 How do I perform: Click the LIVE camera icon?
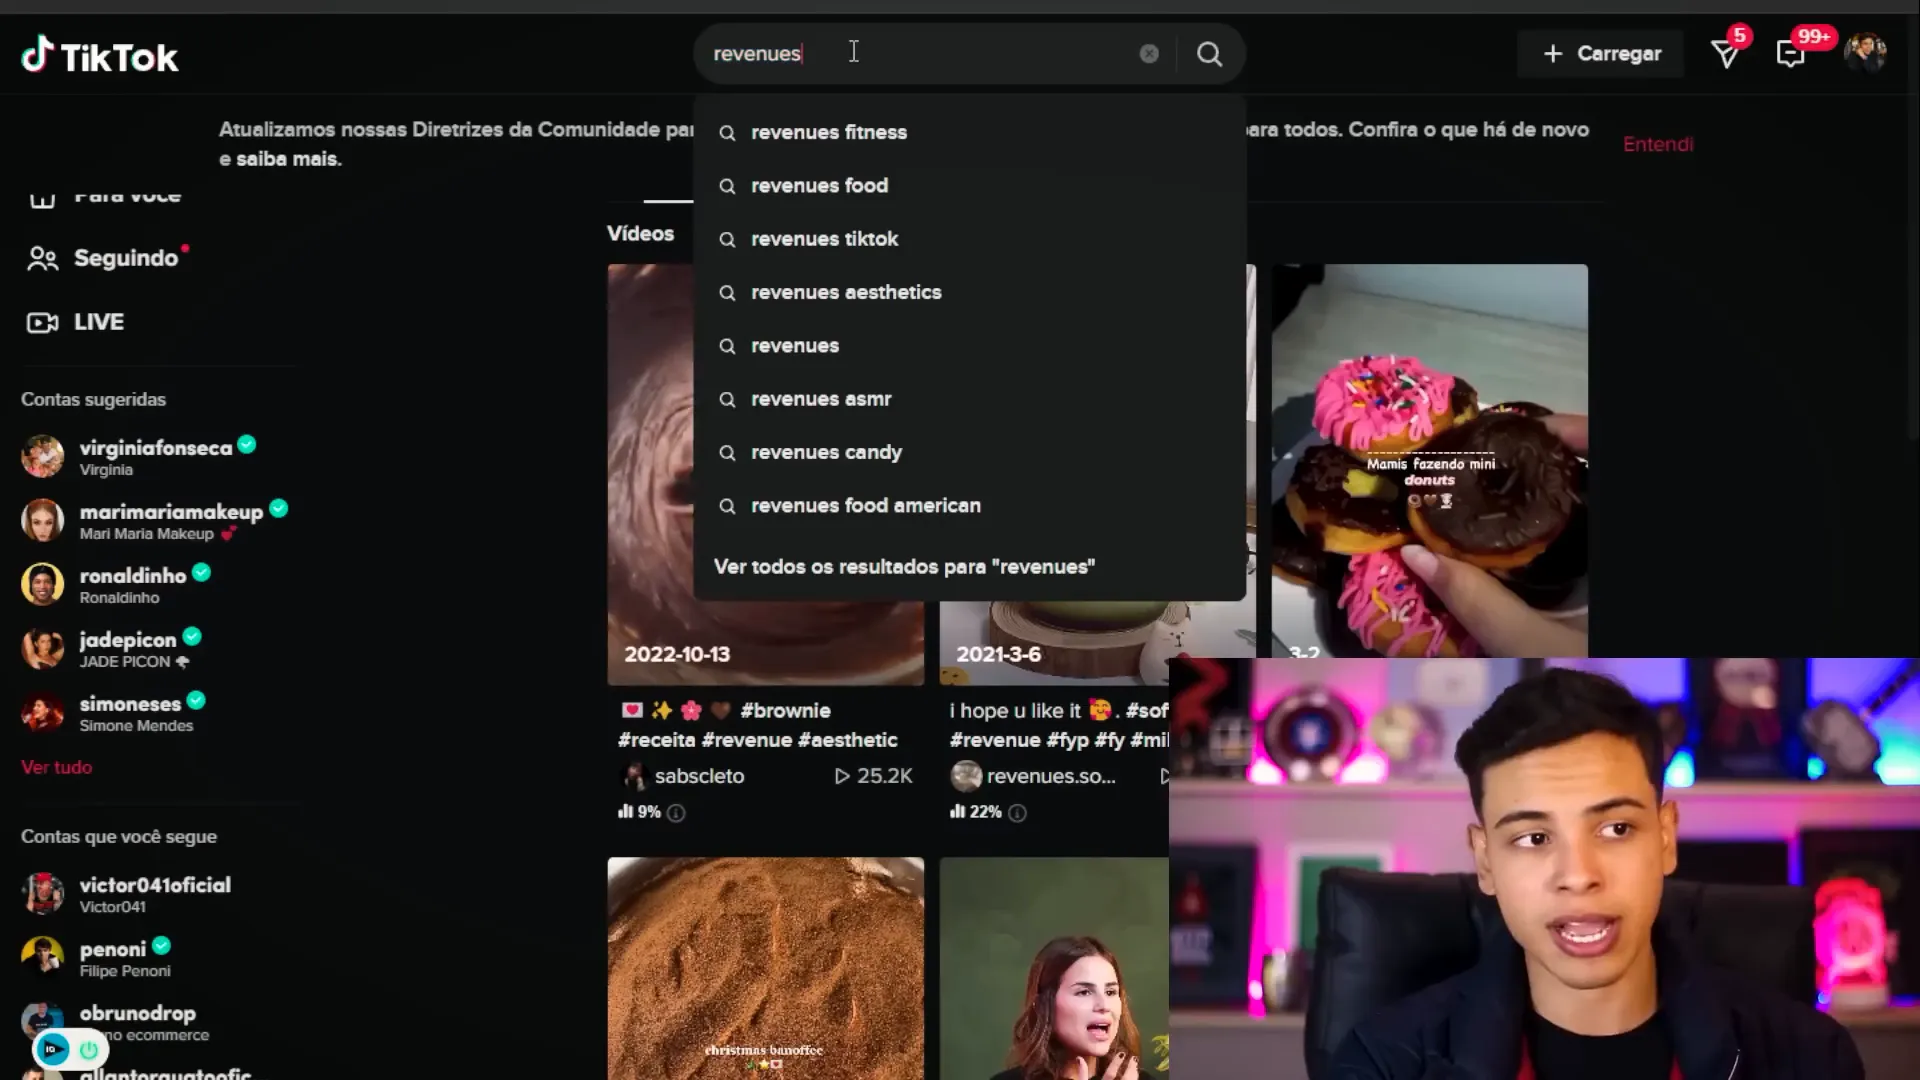click(42, 323)
